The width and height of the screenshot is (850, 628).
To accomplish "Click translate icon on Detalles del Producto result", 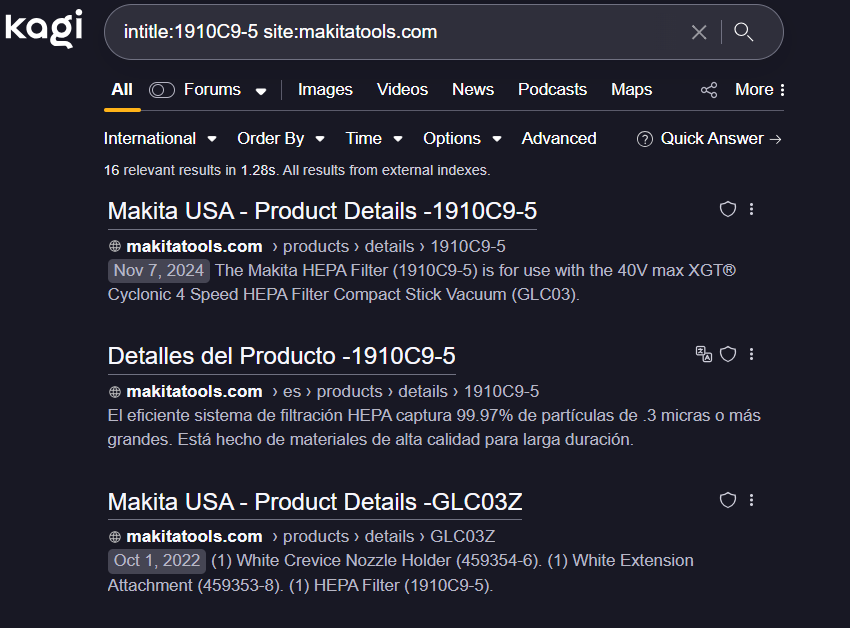I will pyautogui.click(x=704, y=353).
